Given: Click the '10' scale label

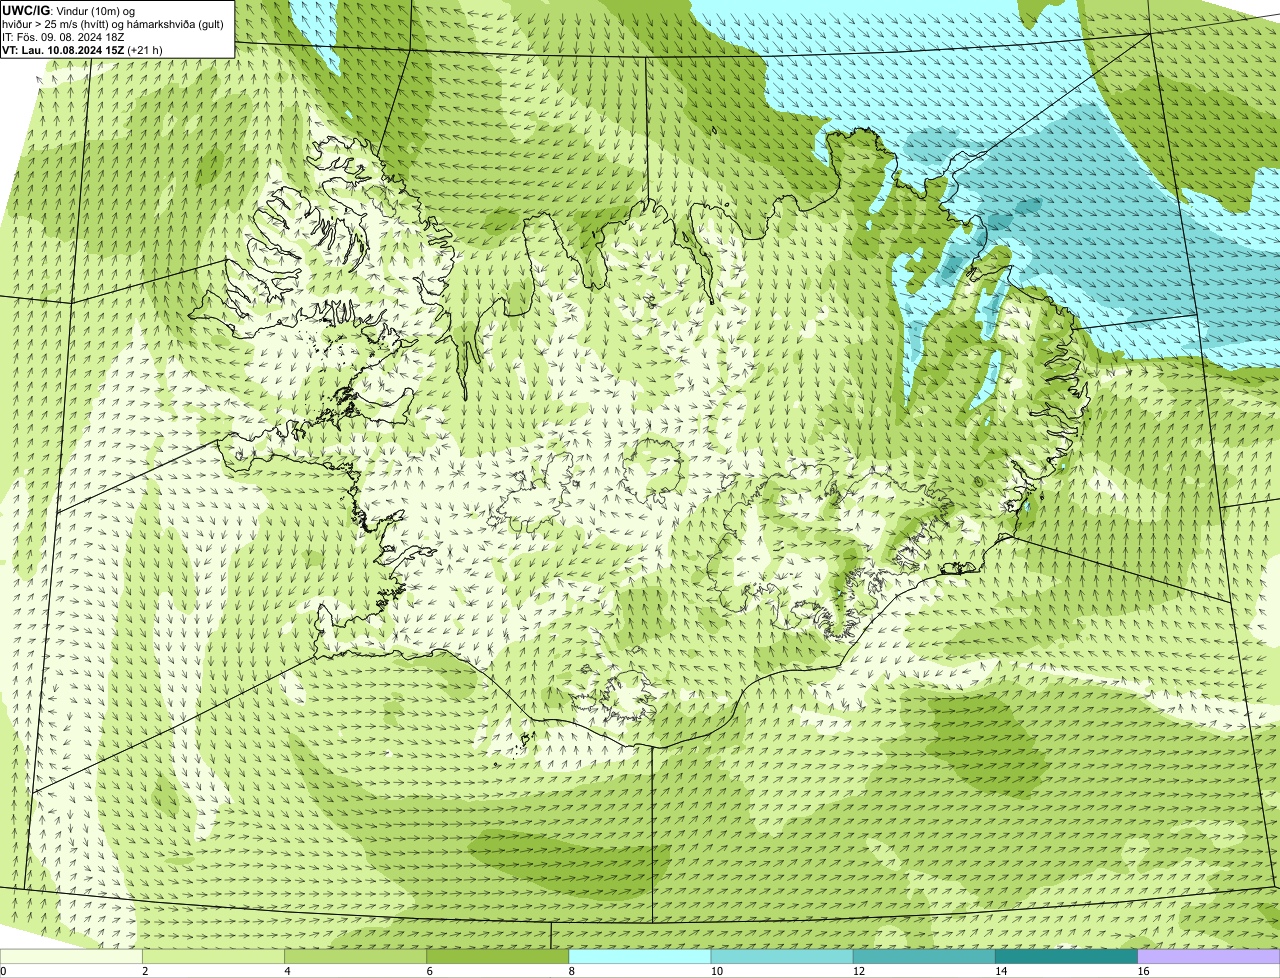Looking at the screenshot, I should pos(716,971).
